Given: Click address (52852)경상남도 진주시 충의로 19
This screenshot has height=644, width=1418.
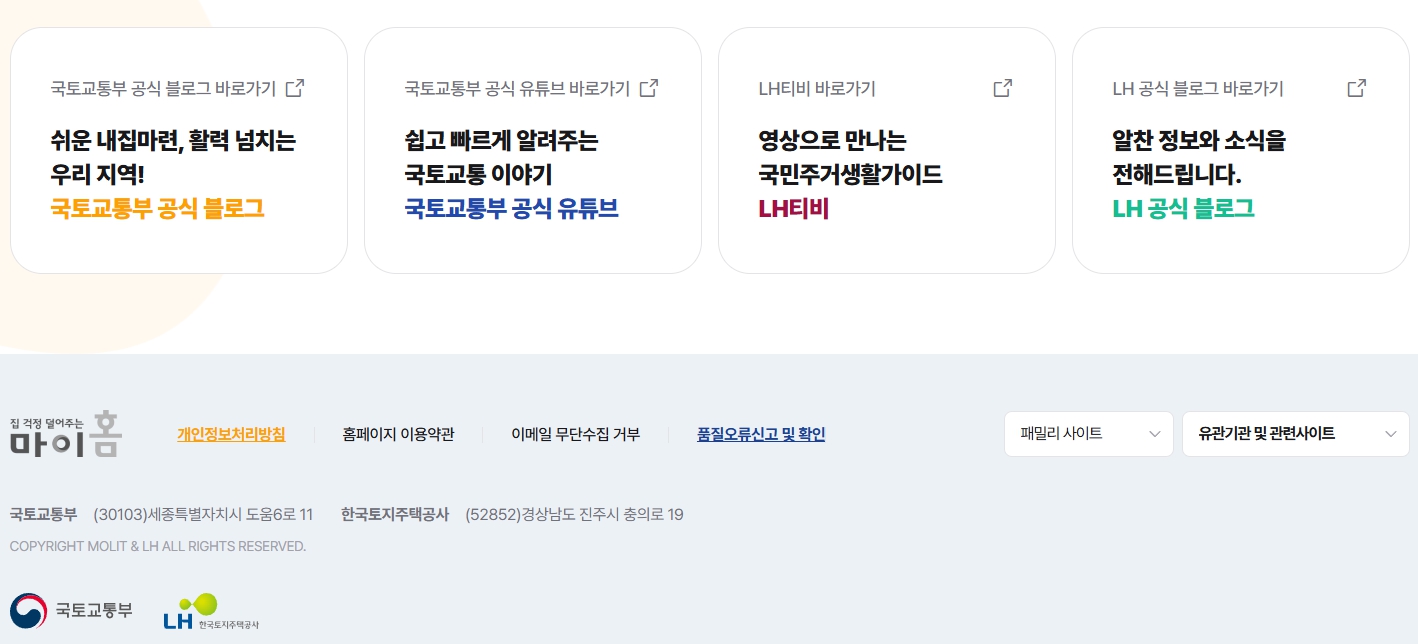Looking at the screenshot, I should tap(575, 515).
